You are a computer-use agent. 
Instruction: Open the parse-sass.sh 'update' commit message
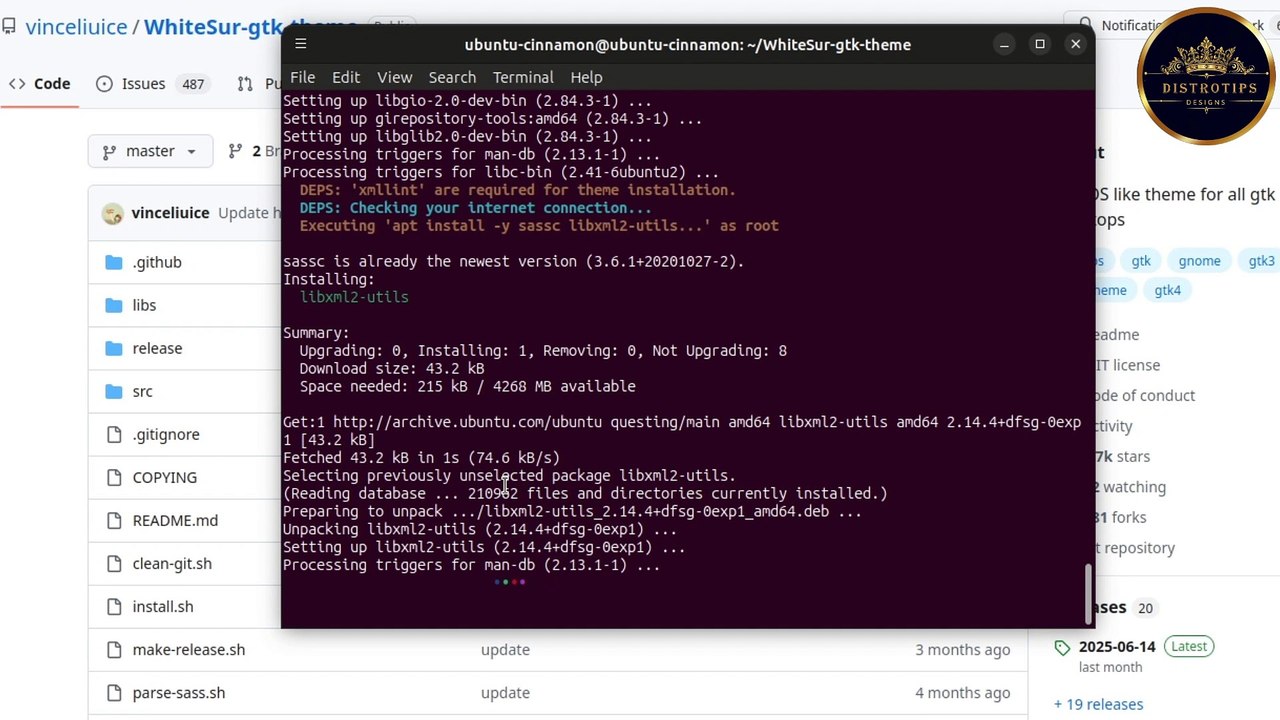(505, 692)
